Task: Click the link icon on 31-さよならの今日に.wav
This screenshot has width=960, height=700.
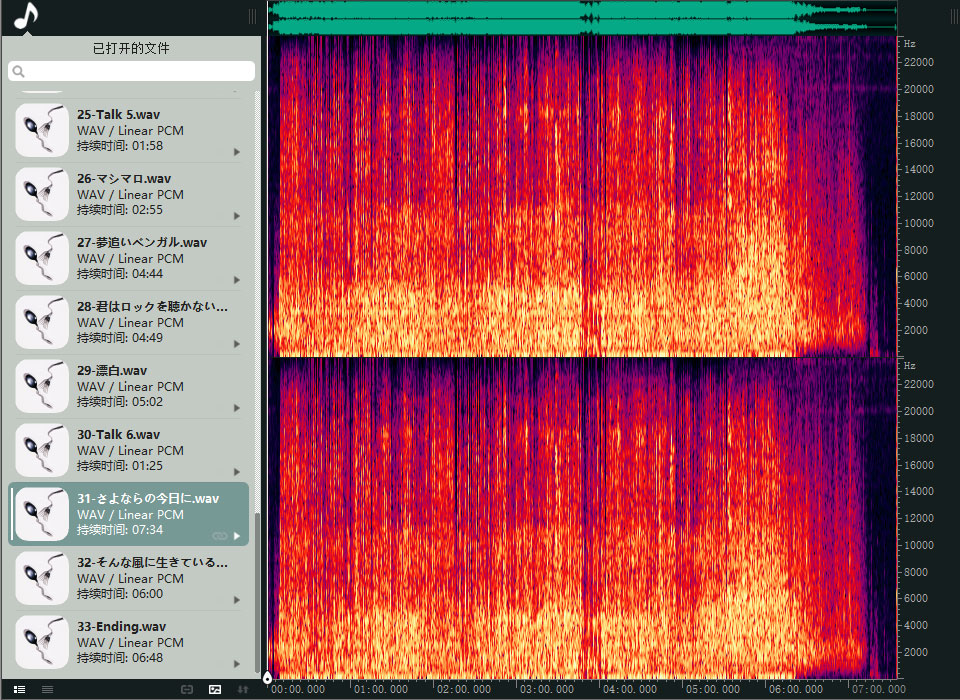Action: coord(220,536)
